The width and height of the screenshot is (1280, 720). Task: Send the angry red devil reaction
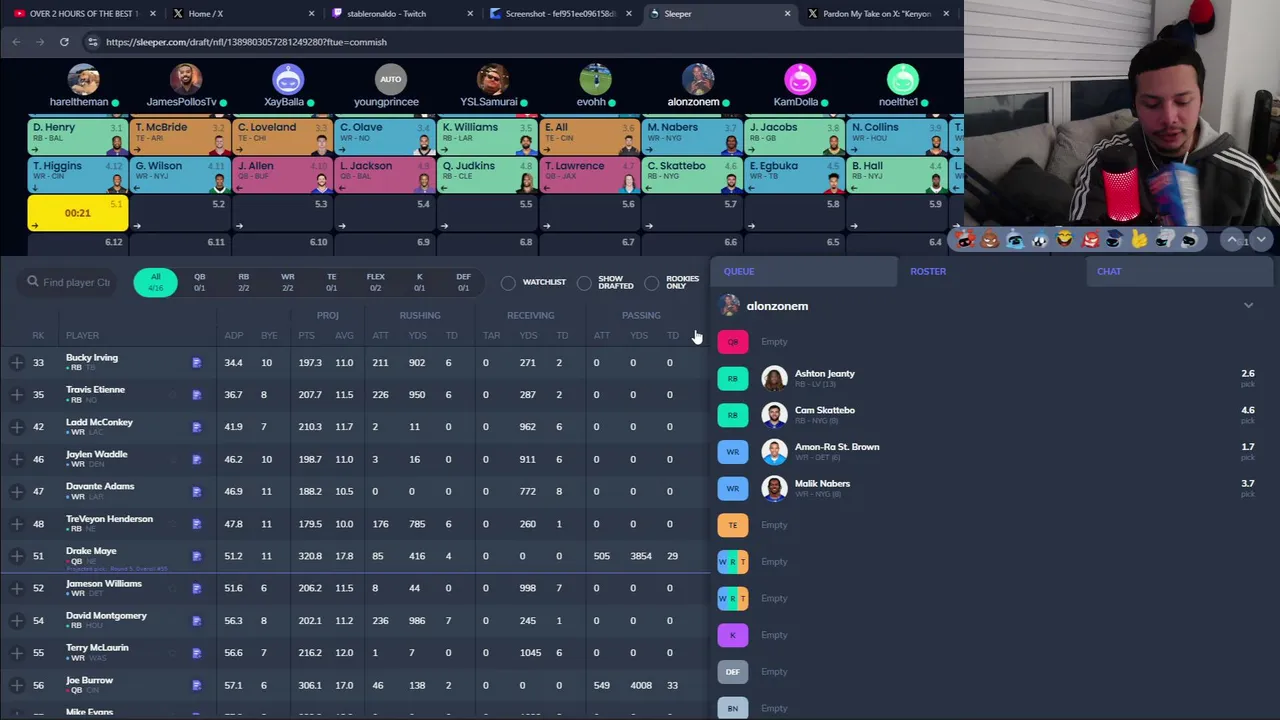[1089, 240]
